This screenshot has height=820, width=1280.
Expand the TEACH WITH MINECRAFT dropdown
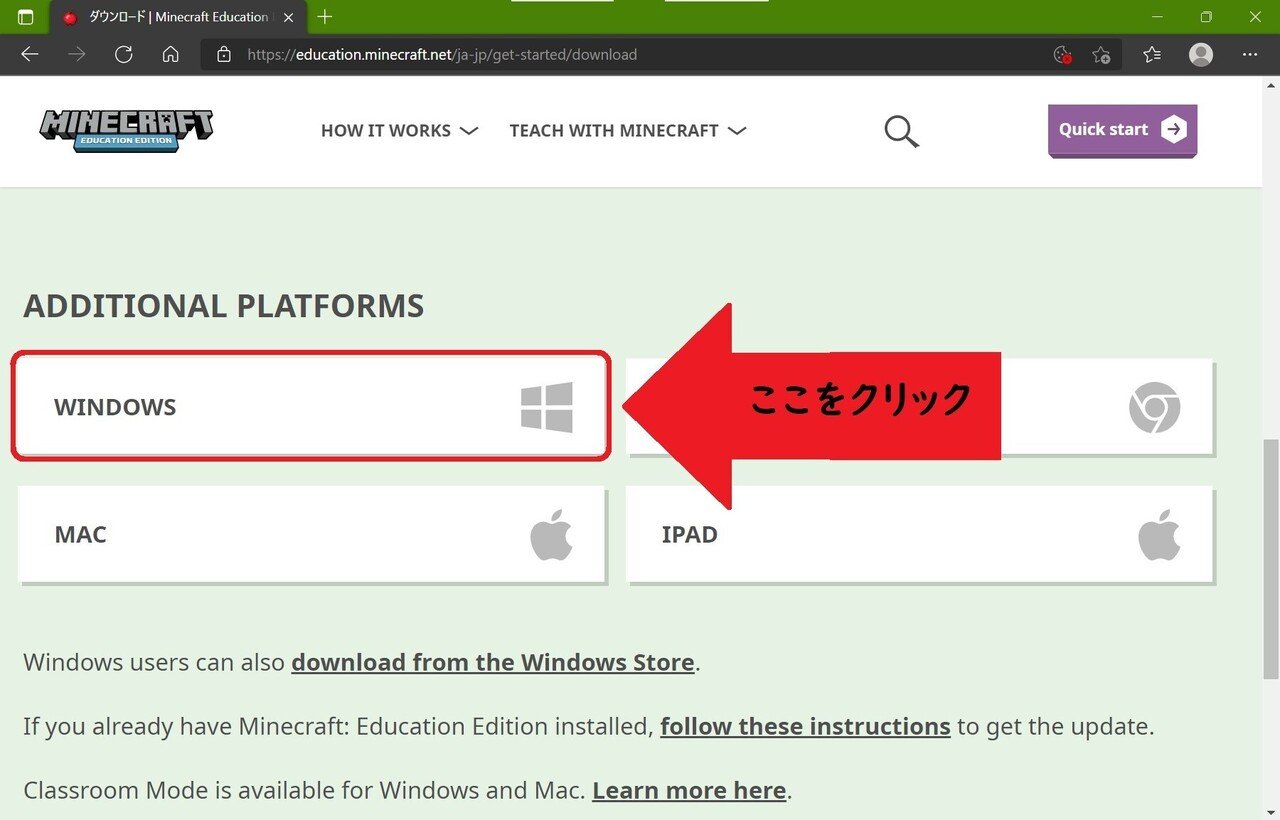click(x=627, y=130)
